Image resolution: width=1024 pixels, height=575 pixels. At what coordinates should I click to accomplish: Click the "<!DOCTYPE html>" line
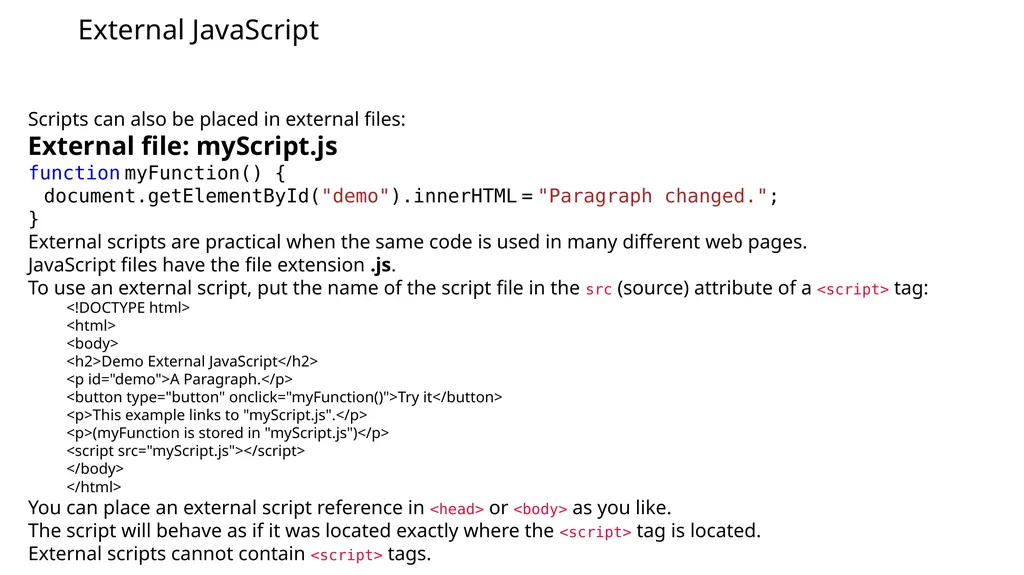pos(128,308)
